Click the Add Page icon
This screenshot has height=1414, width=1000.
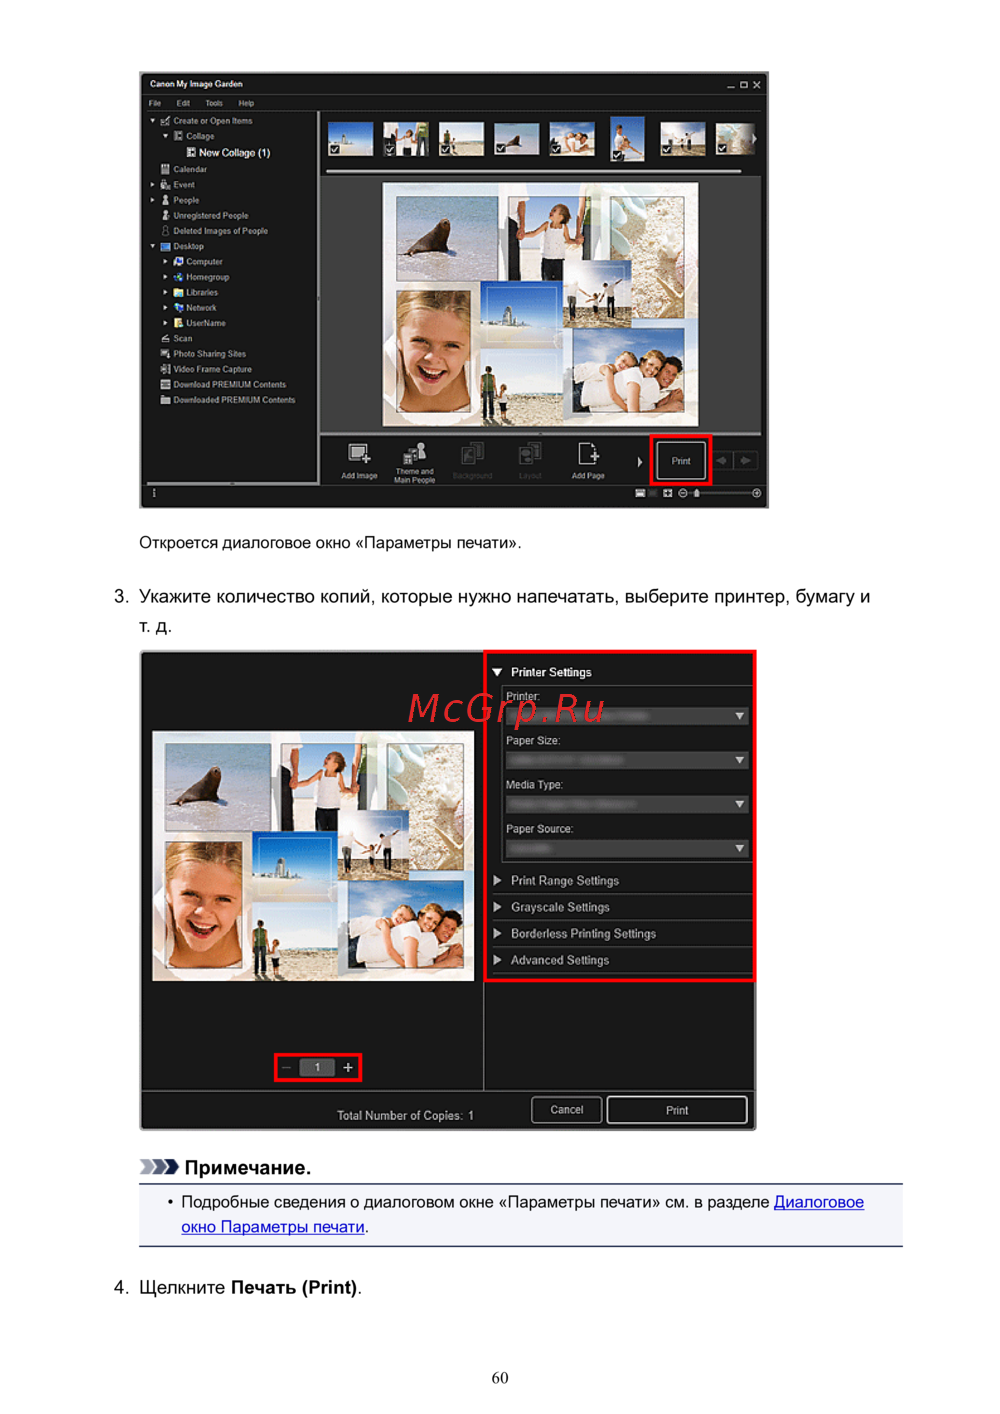(x=588, y=457)
